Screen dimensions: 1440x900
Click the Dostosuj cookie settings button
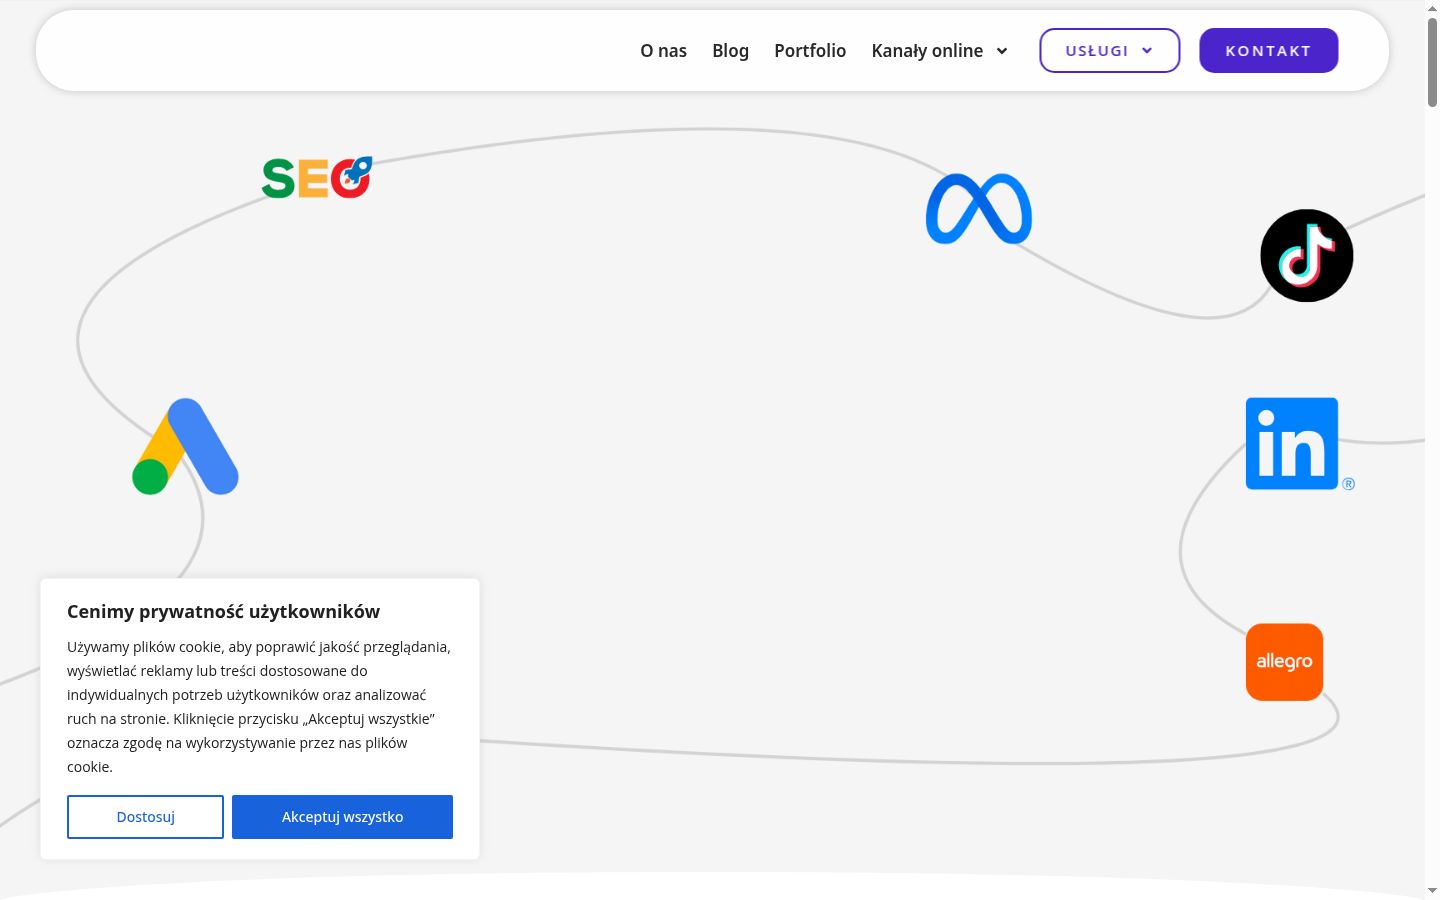pyautogui.click(x=146, y=817)
